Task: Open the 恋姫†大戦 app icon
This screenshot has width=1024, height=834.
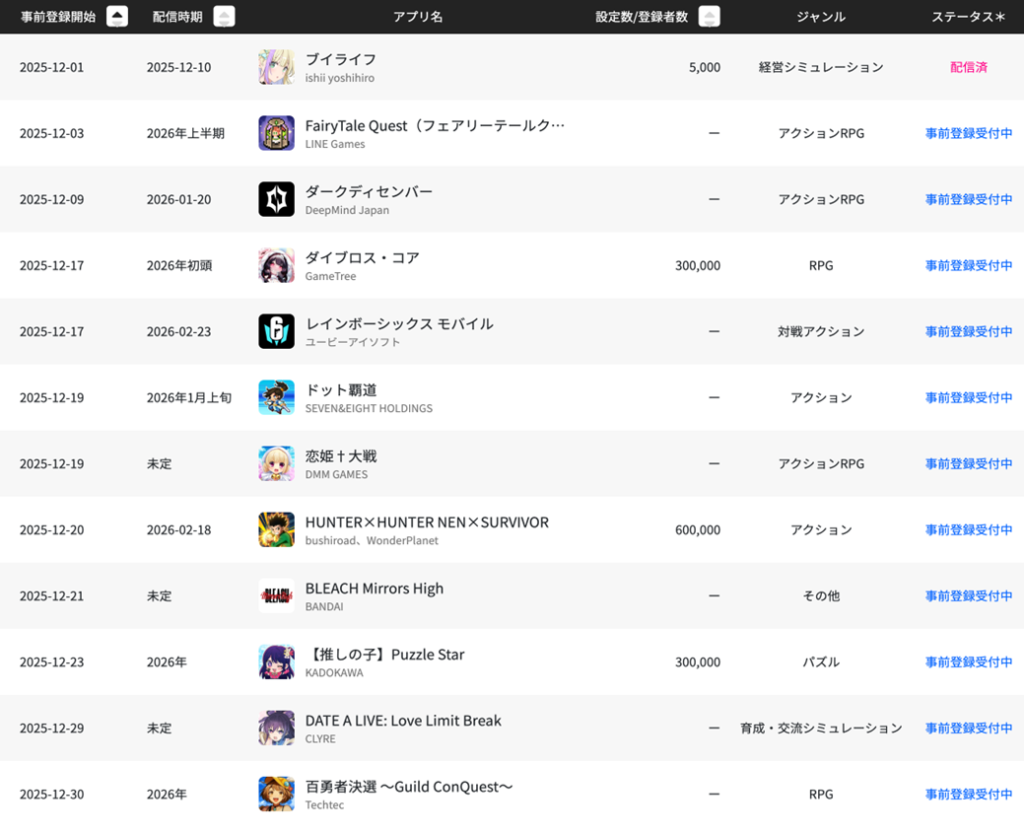Action: [x=276, y=463]
